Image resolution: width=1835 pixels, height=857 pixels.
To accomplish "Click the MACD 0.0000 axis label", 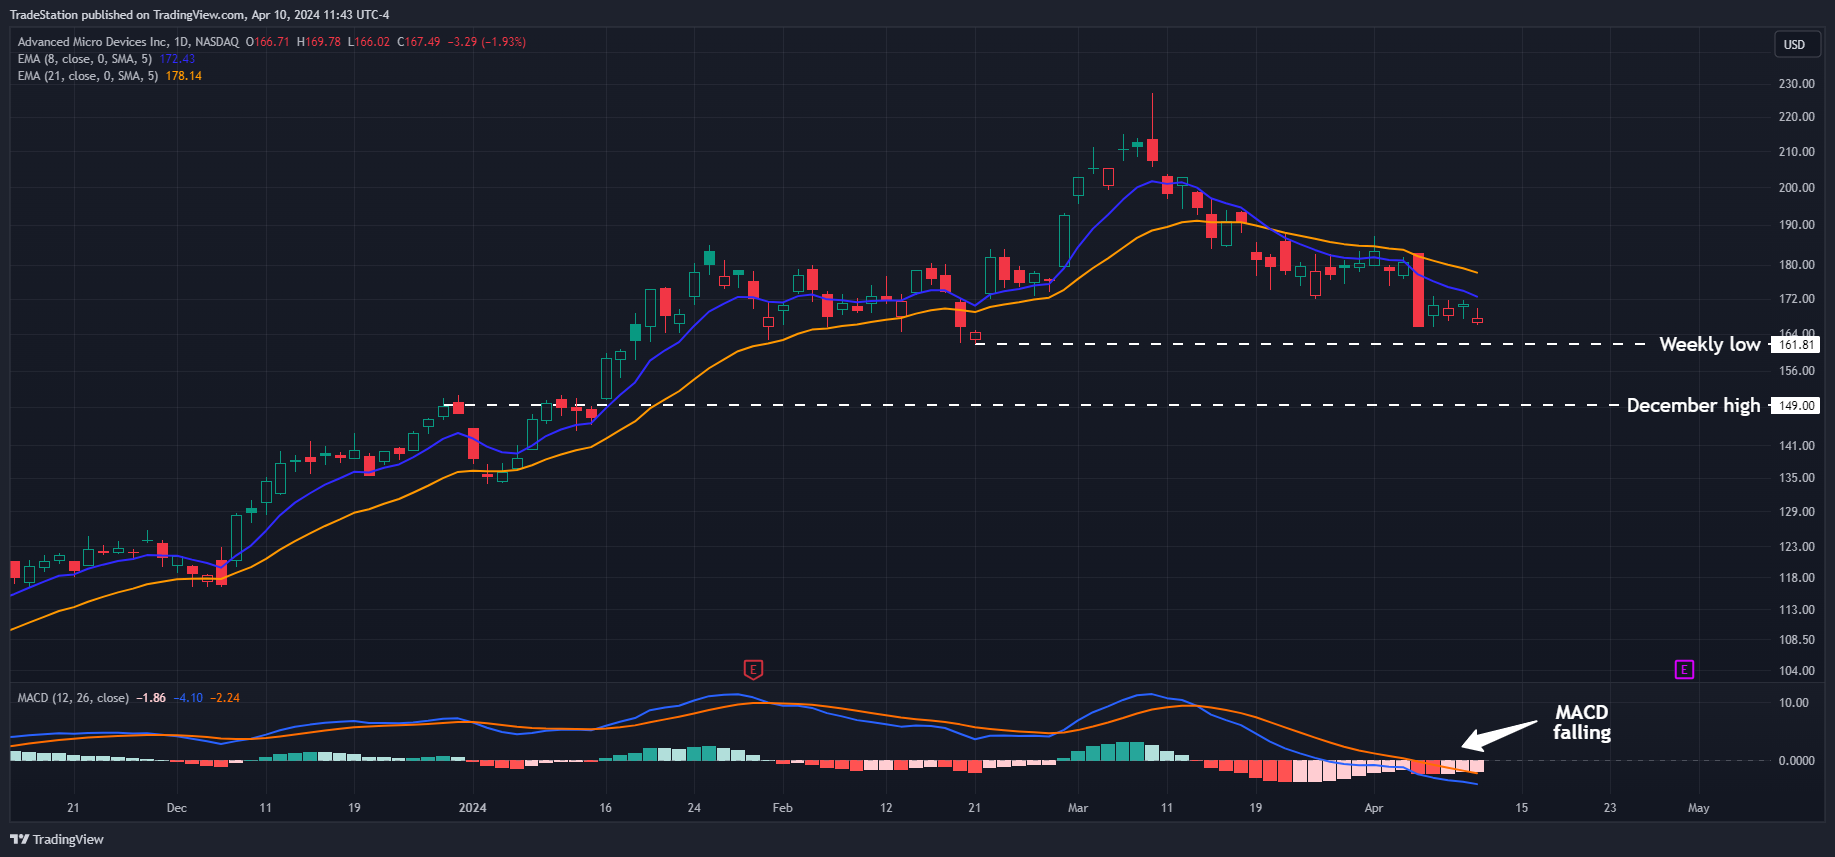I will click(1796, 761).
